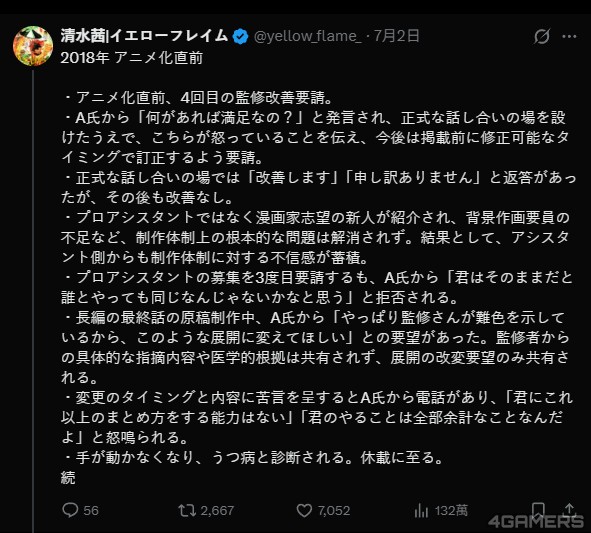Click the thread line below the avatar
This screenshot has width=591, height=533.
33,300
